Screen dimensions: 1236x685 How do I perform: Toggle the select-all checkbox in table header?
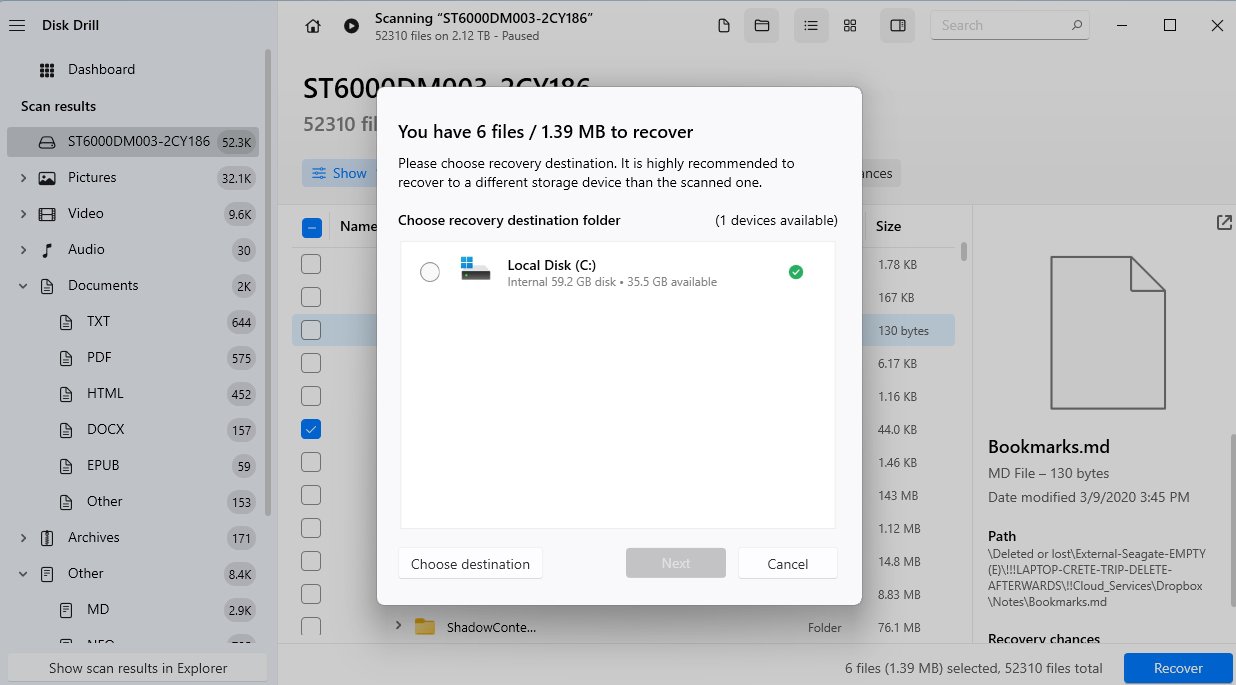point(311,228)
